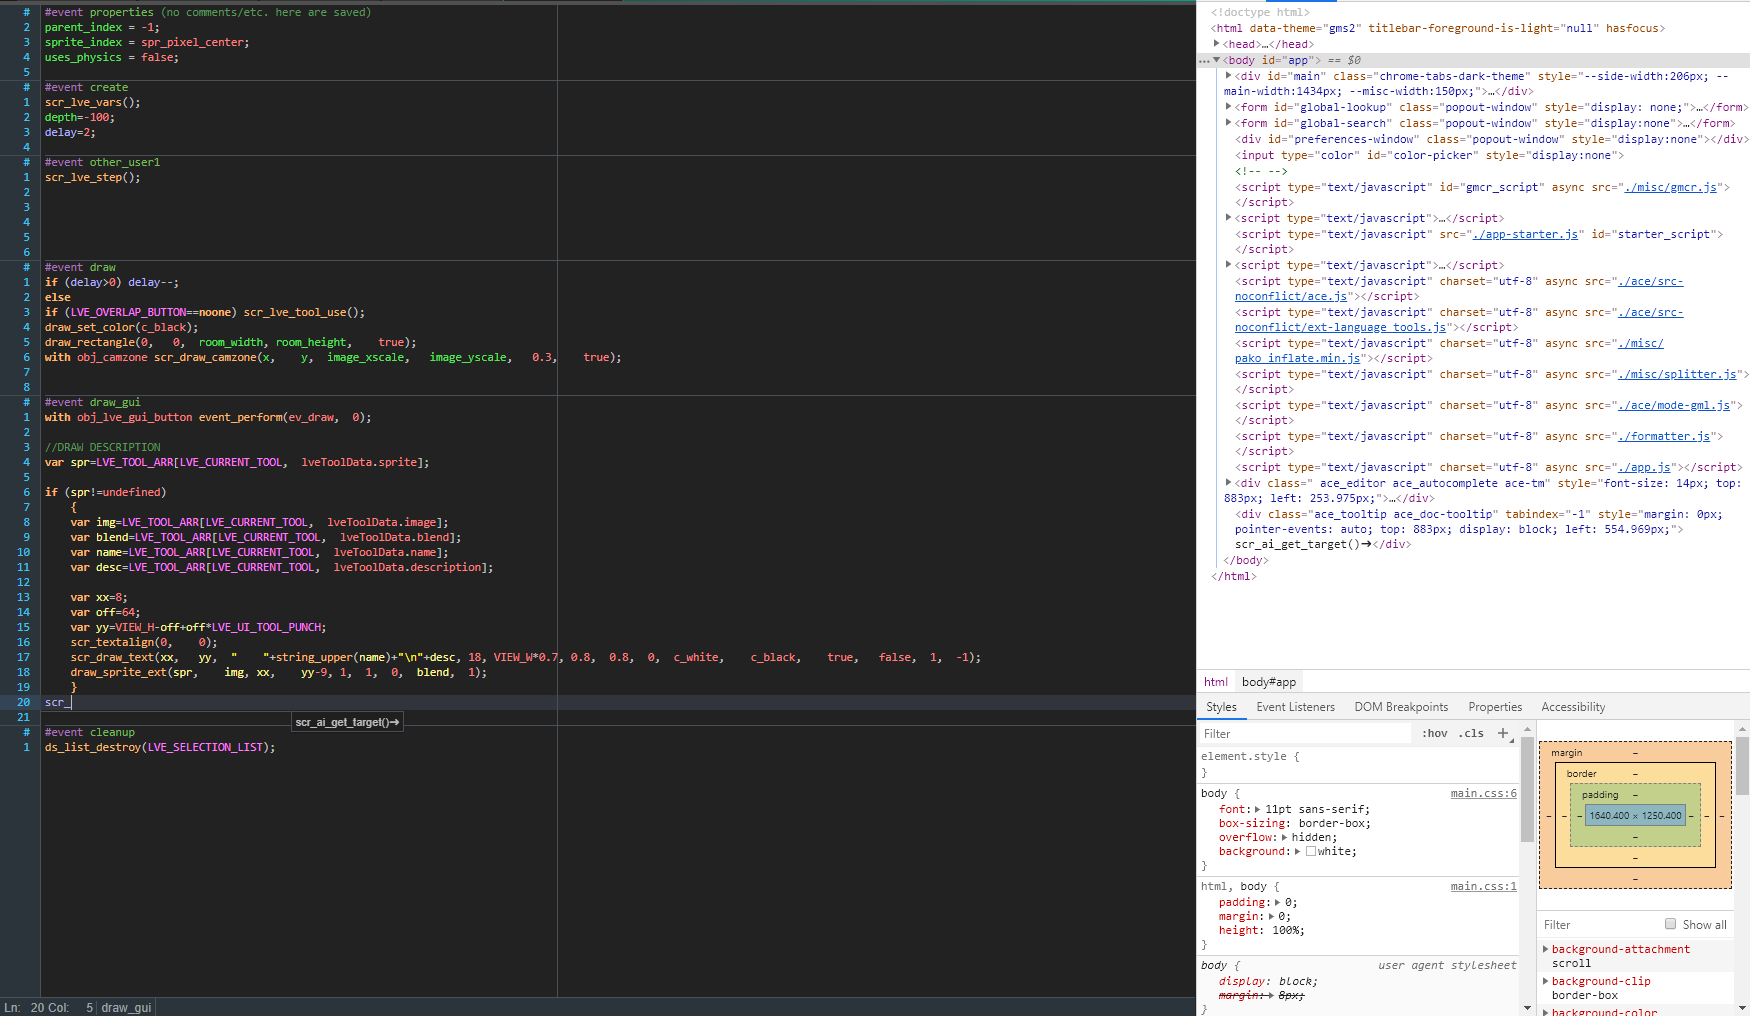Follow the ./app.js link
This screenshot has width=1750, height=1016.
pyautogui.click(x=1644, y=467)
